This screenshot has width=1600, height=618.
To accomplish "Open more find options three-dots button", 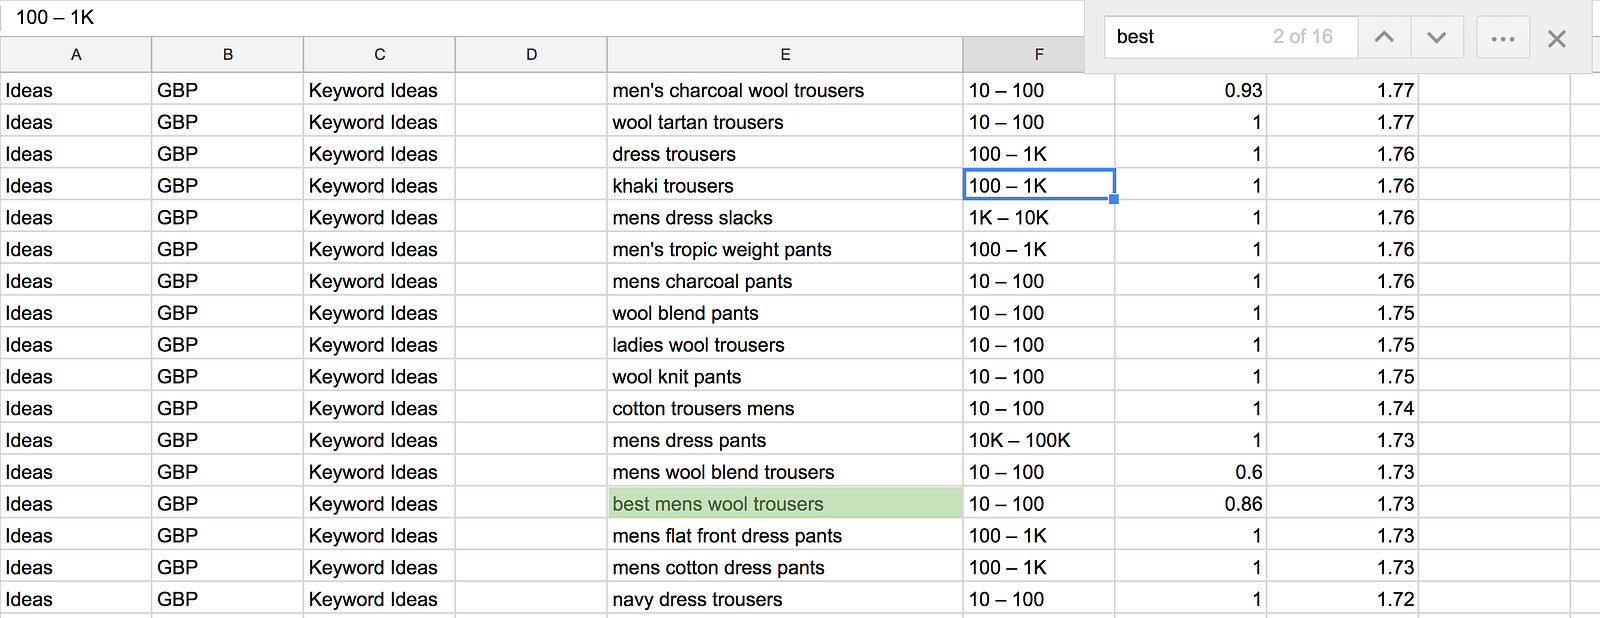I will [x=1502, y=38].
